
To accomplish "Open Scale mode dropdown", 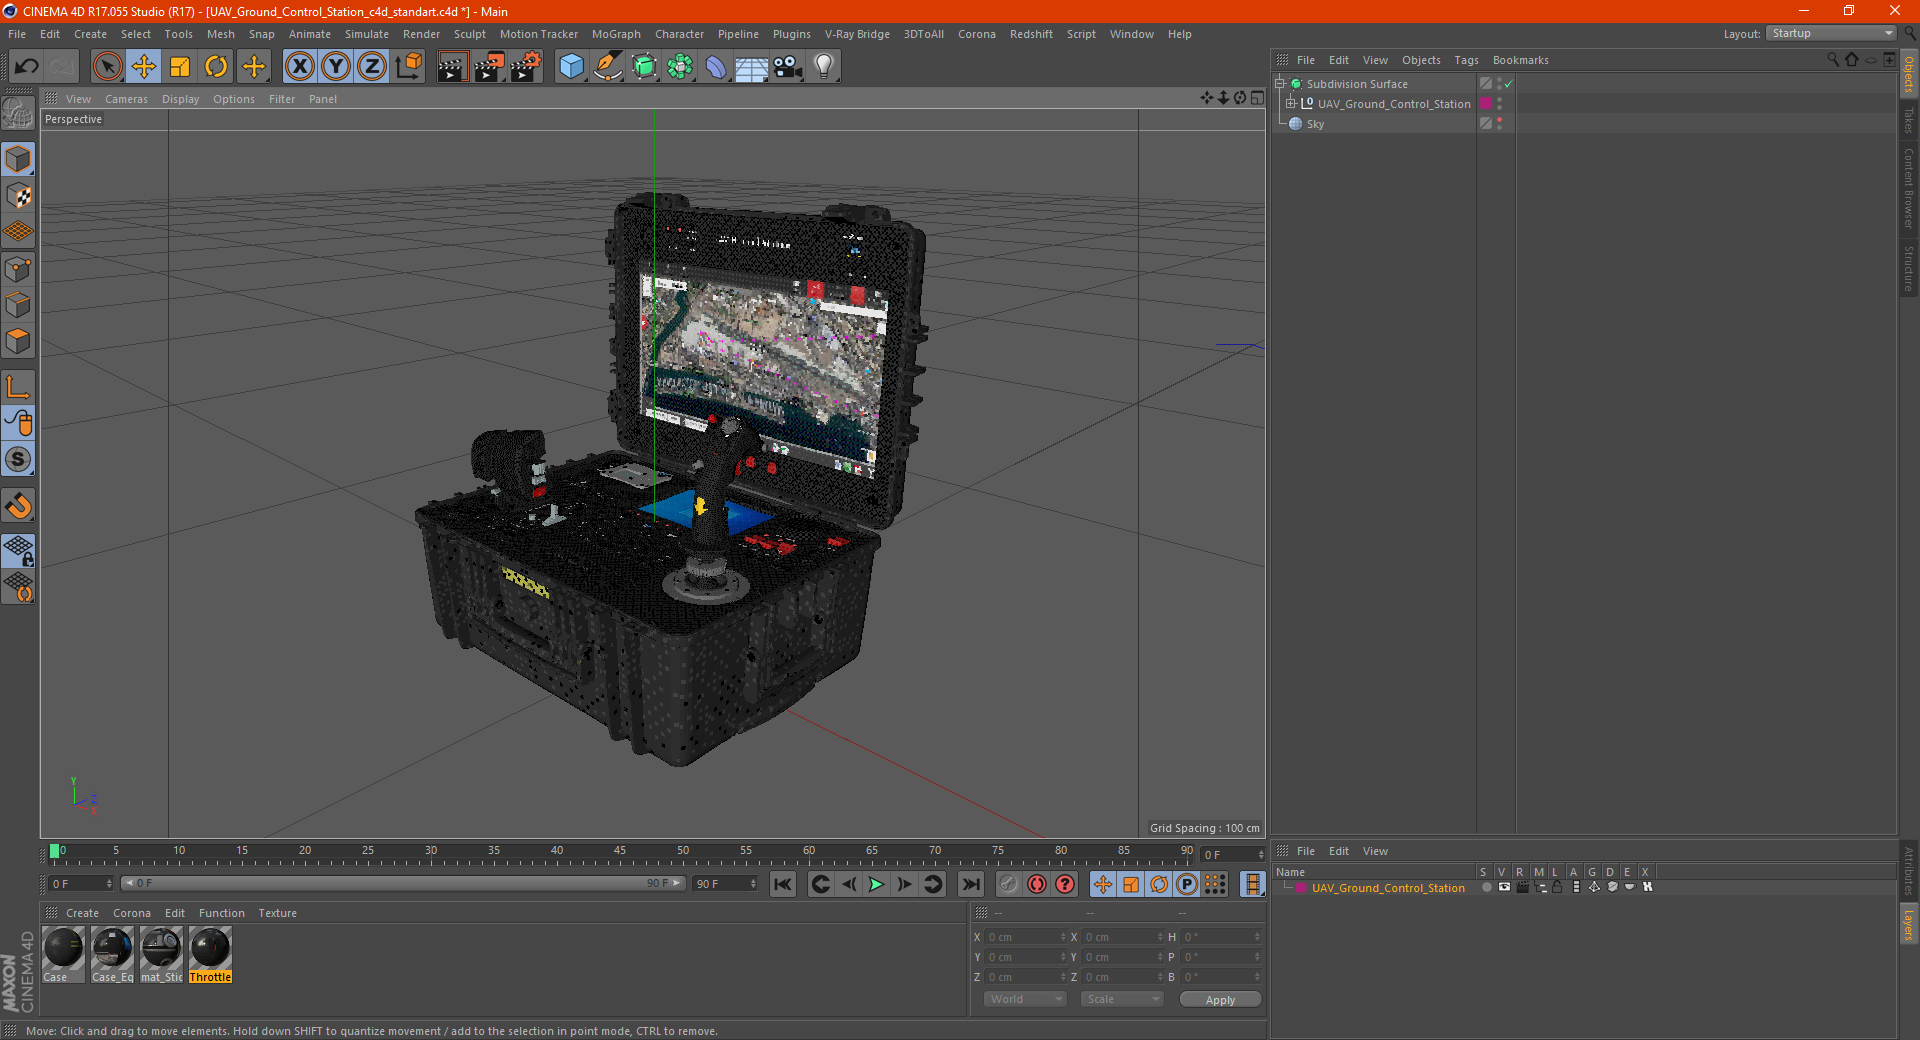I will coord(1122,999).
